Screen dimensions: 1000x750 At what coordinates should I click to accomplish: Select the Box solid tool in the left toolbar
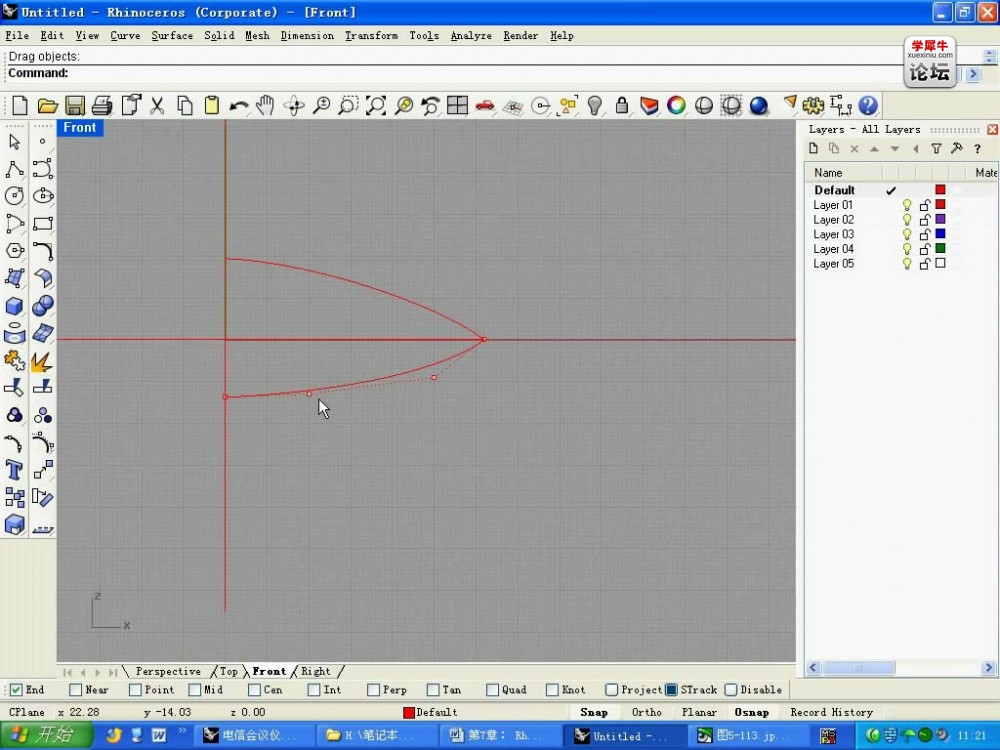pos(15,306)
